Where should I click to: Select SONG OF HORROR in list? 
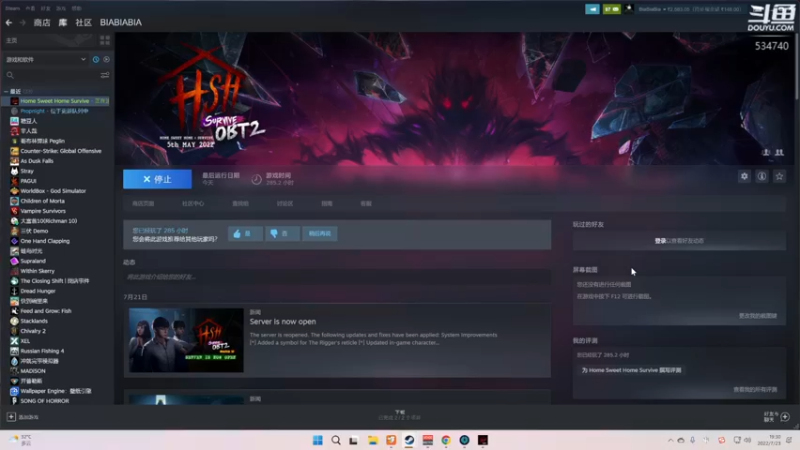pyautogui.click(x=44, y=401)
